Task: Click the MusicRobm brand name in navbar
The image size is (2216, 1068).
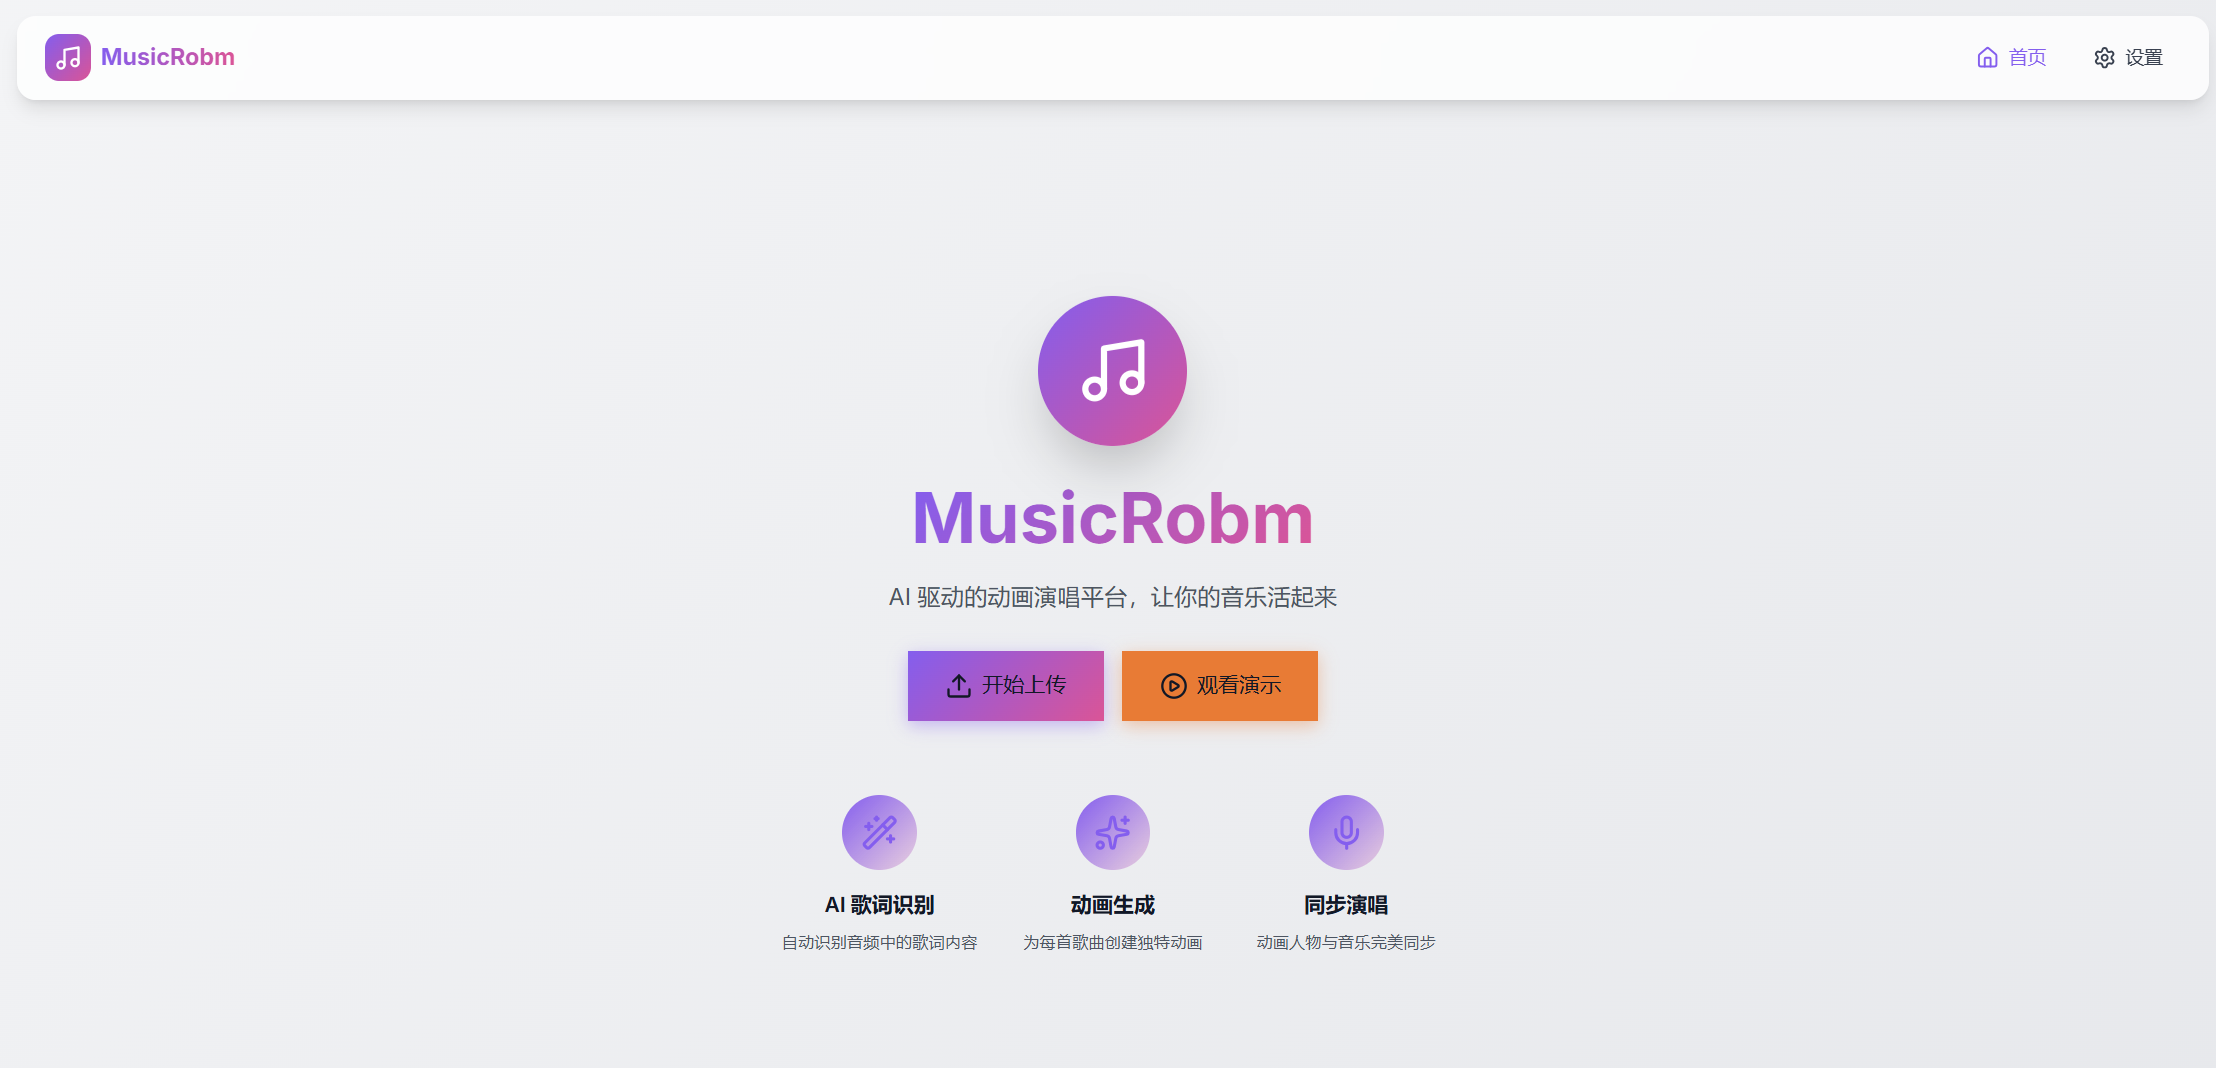Action: [x=168, y=57]
